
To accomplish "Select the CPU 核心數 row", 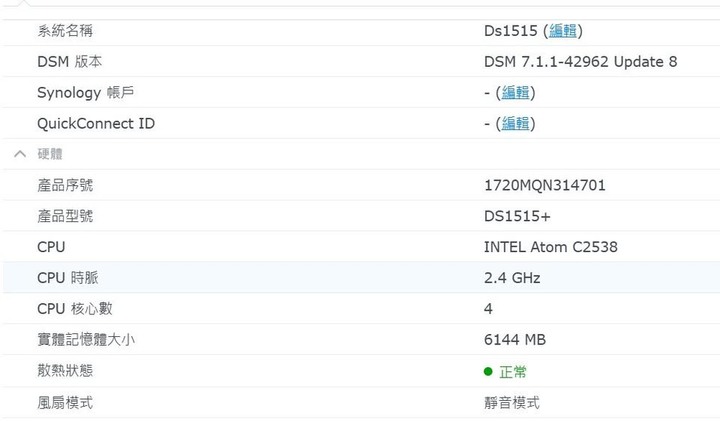I will click(361, 309).
